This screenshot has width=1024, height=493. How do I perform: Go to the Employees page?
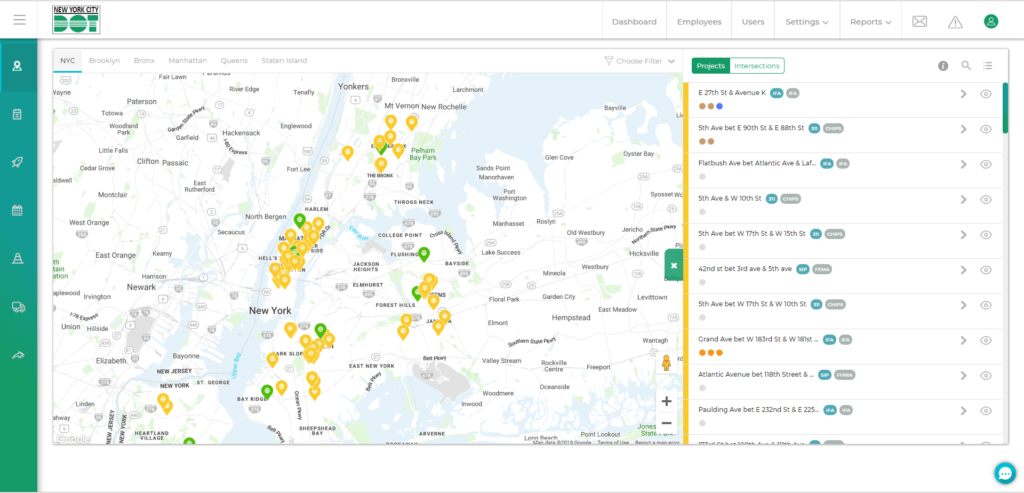698,21
